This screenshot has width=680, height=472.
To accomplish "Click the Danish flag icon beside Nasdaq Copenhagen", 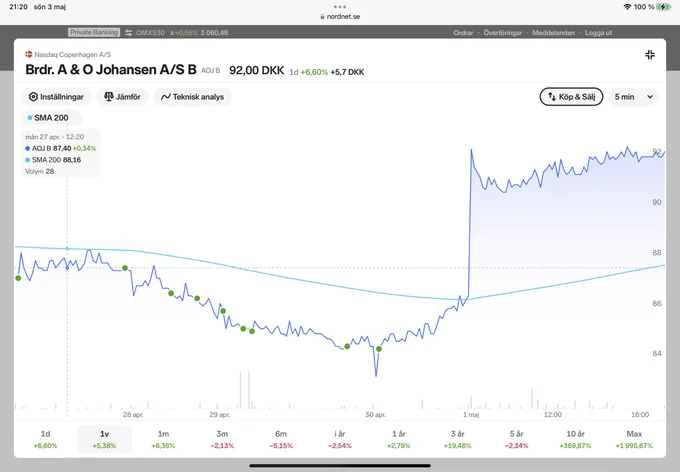I will 29,54.
